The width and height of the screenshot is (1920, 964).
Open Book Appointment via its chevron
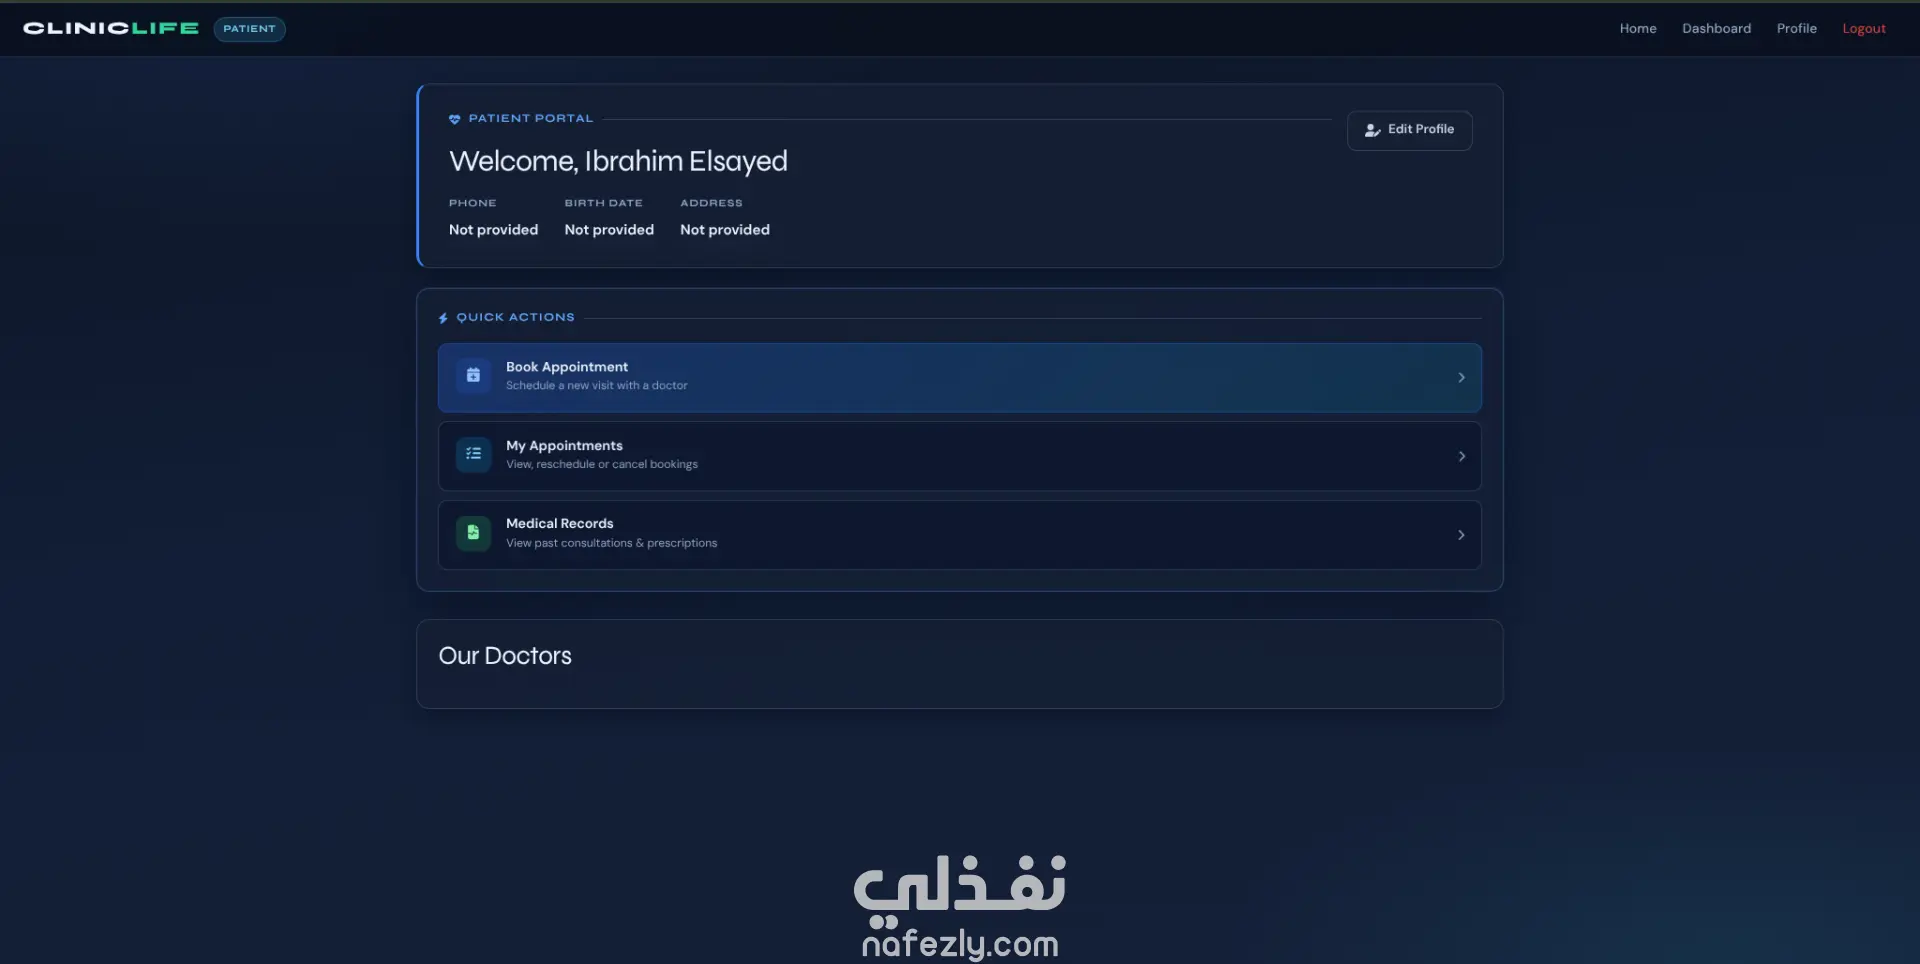1461,378
